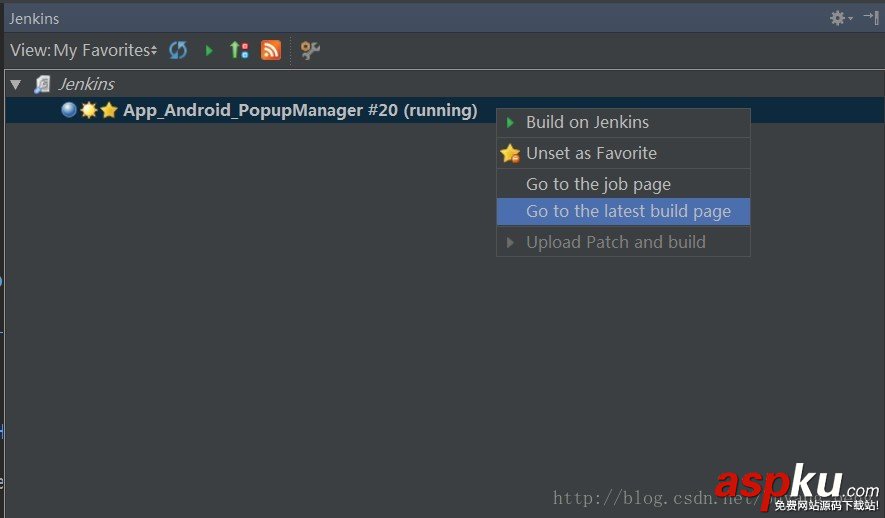The height and width of the screenshot is (518, 885).
Task: Click the Jenkins root label text
Action: tap(86, 85)
